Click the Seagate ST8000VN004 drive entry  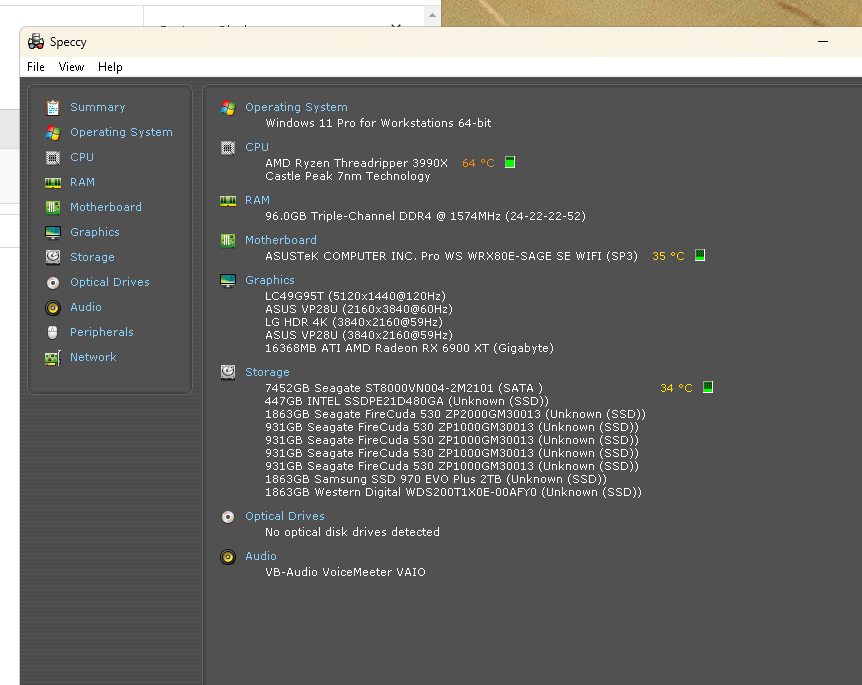pyautogui.click(x=404, y=388)
